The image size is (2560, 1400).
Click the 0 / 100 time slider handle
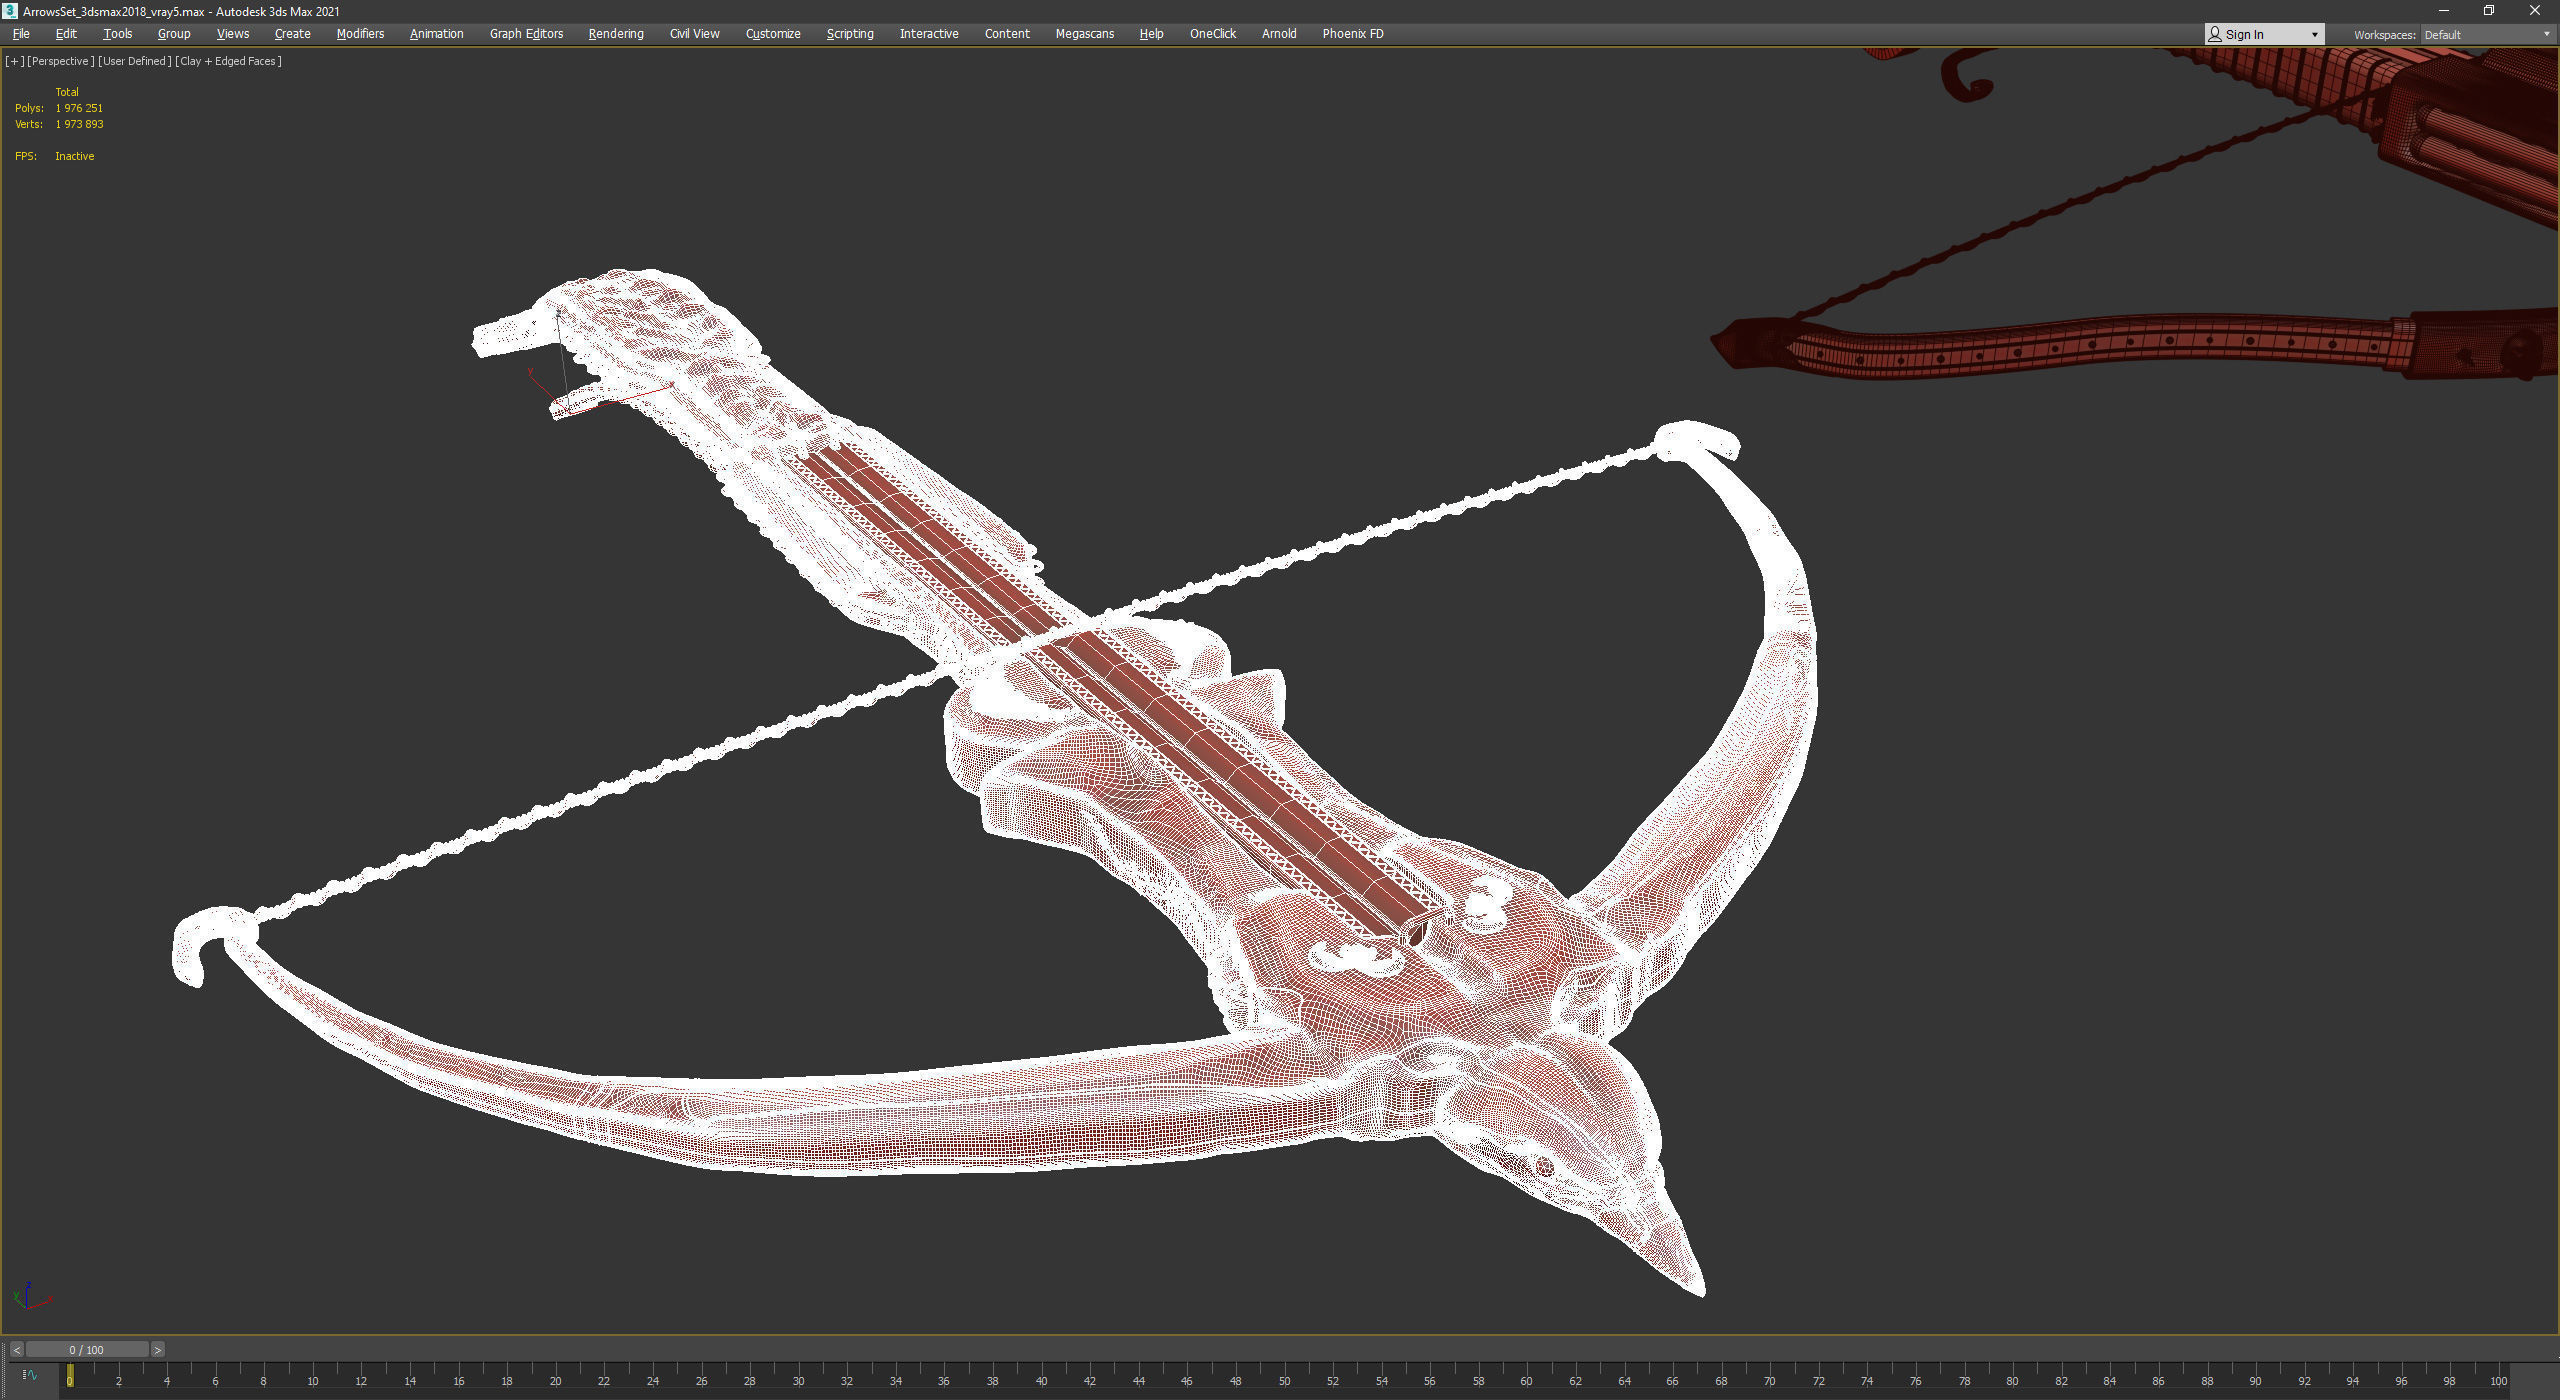tap(86, 1350)
